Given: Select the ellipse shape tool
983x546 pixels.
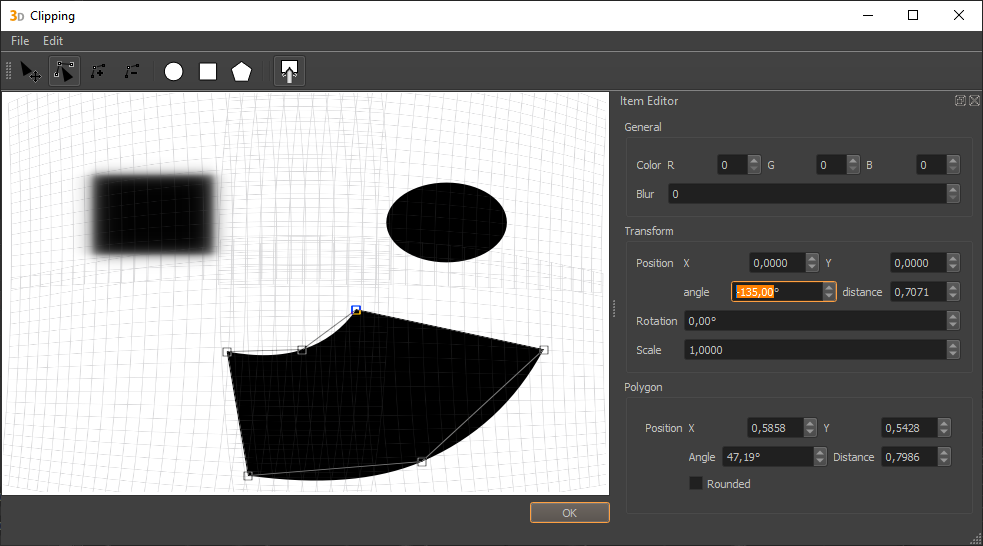Looking at the screenshot, I should 174,71.
